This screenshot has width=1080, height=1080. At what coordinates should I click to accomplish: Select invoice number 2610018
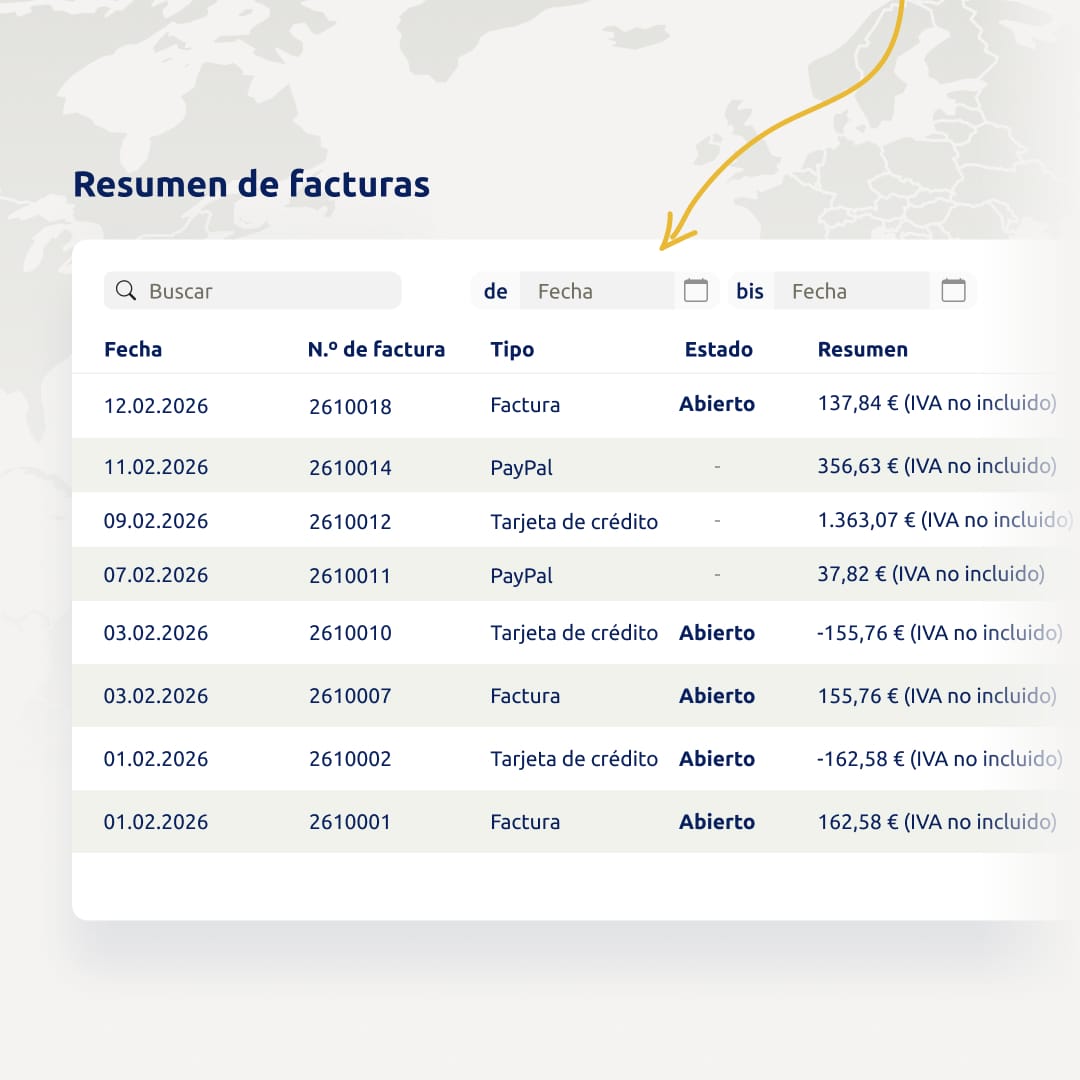pos(350,406)
